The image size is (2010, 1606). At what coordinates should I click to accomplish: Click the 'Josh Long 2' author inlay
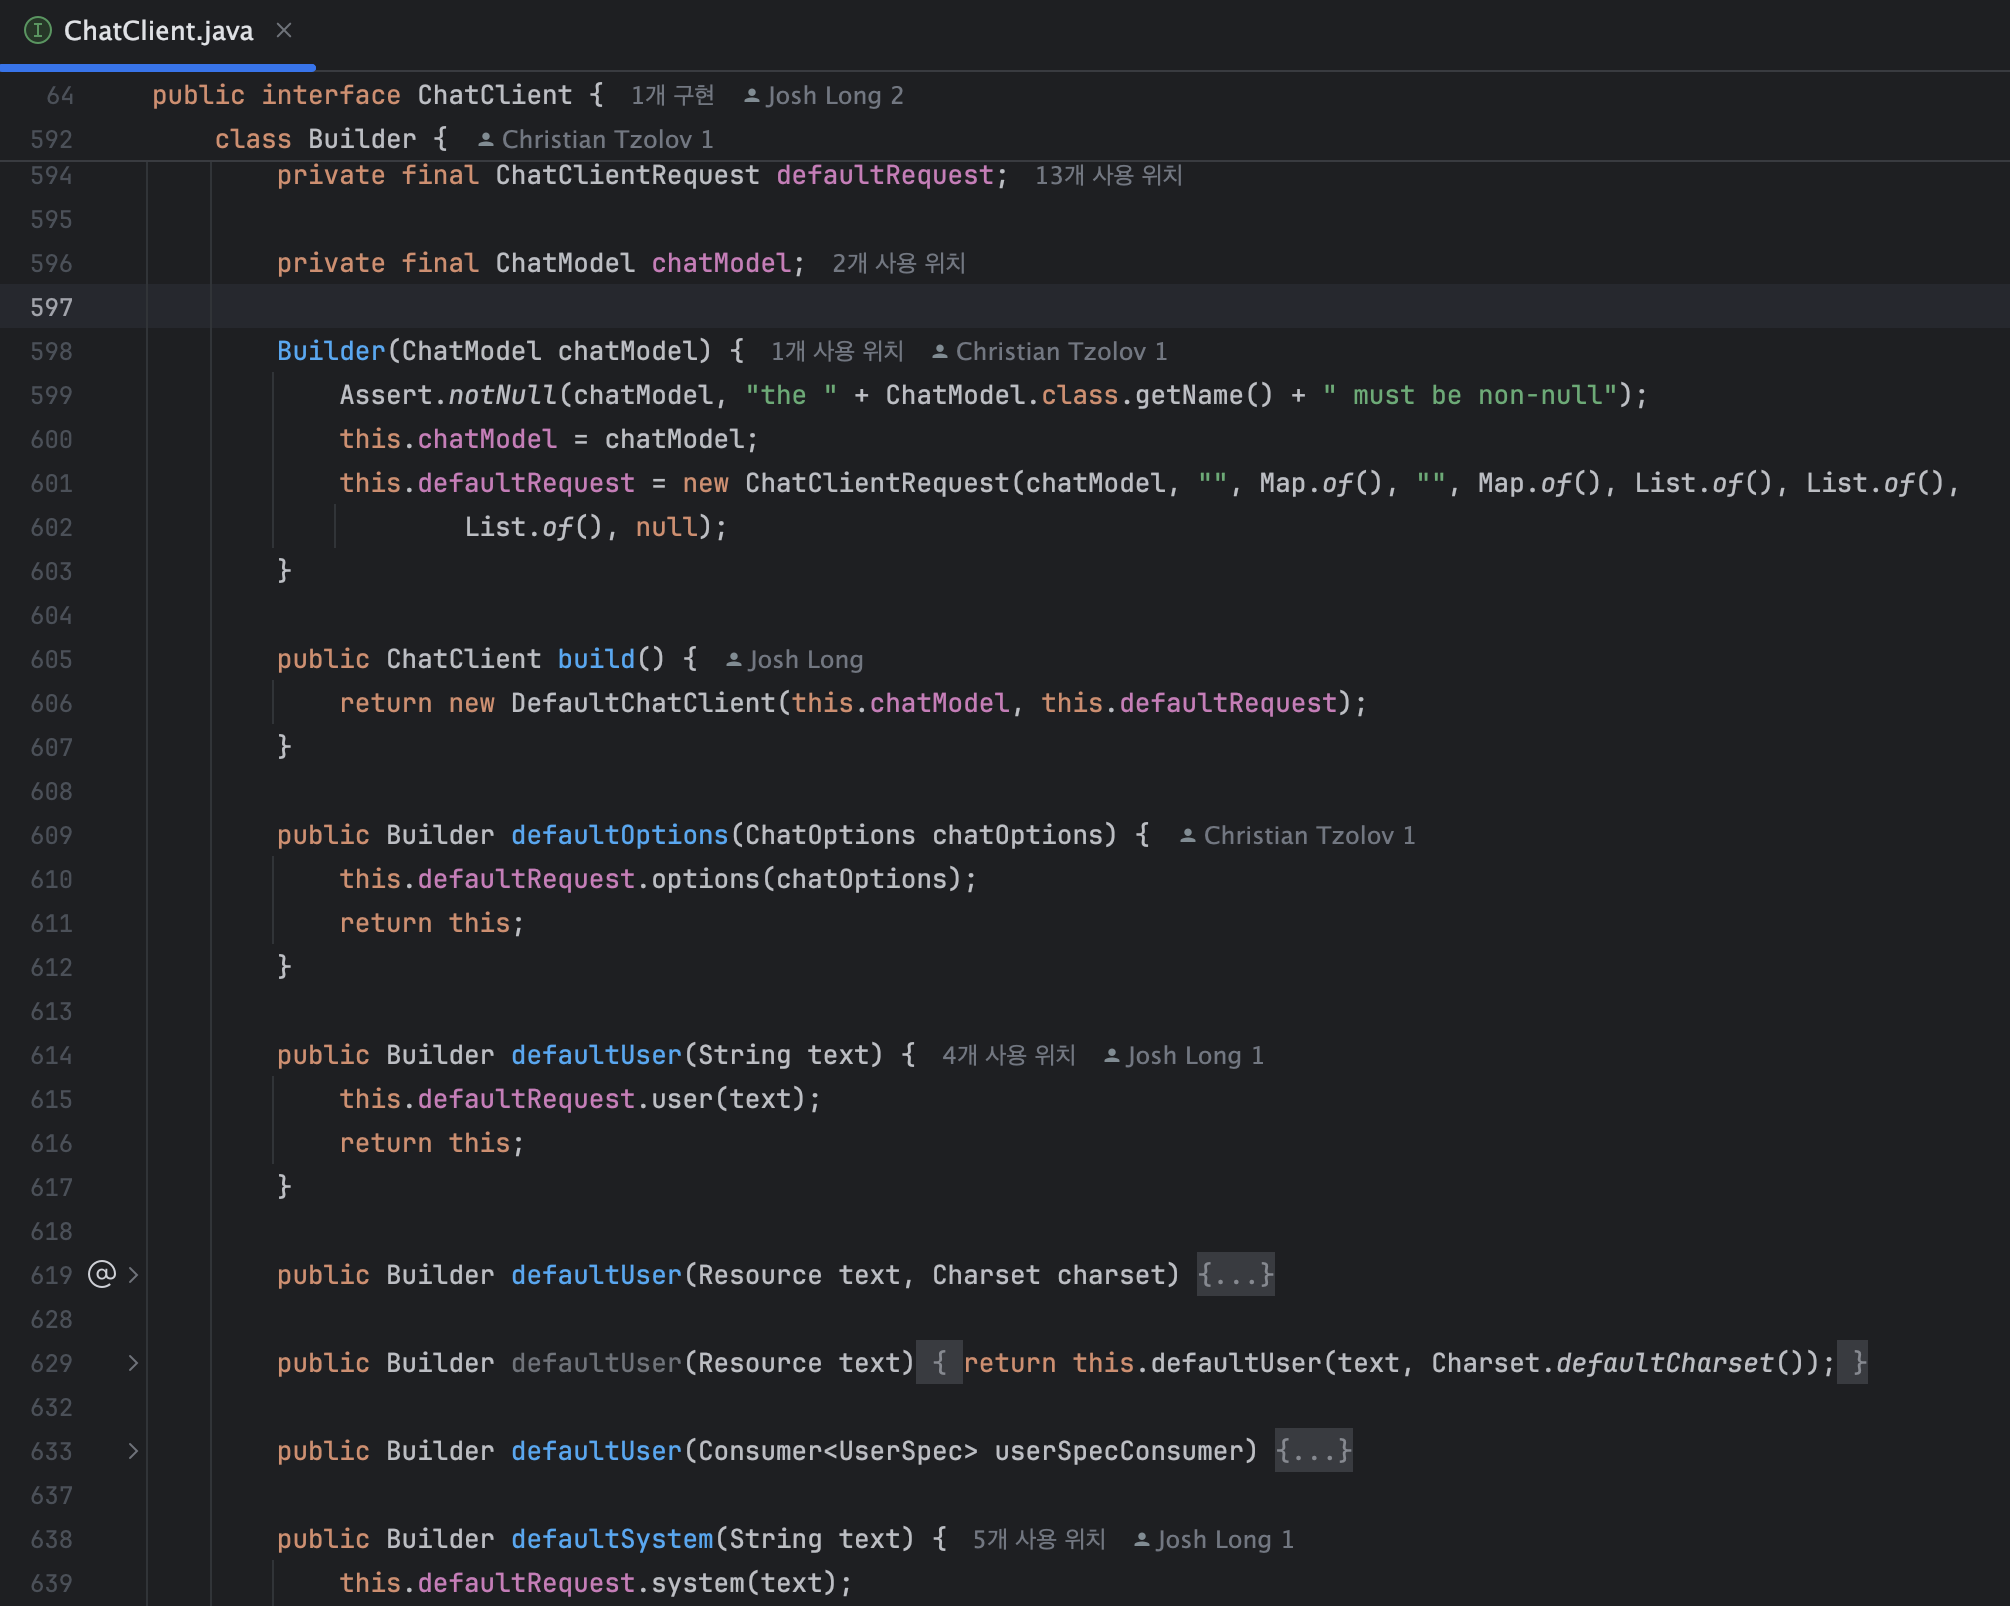pyautogui.click(x=824, y=95)
